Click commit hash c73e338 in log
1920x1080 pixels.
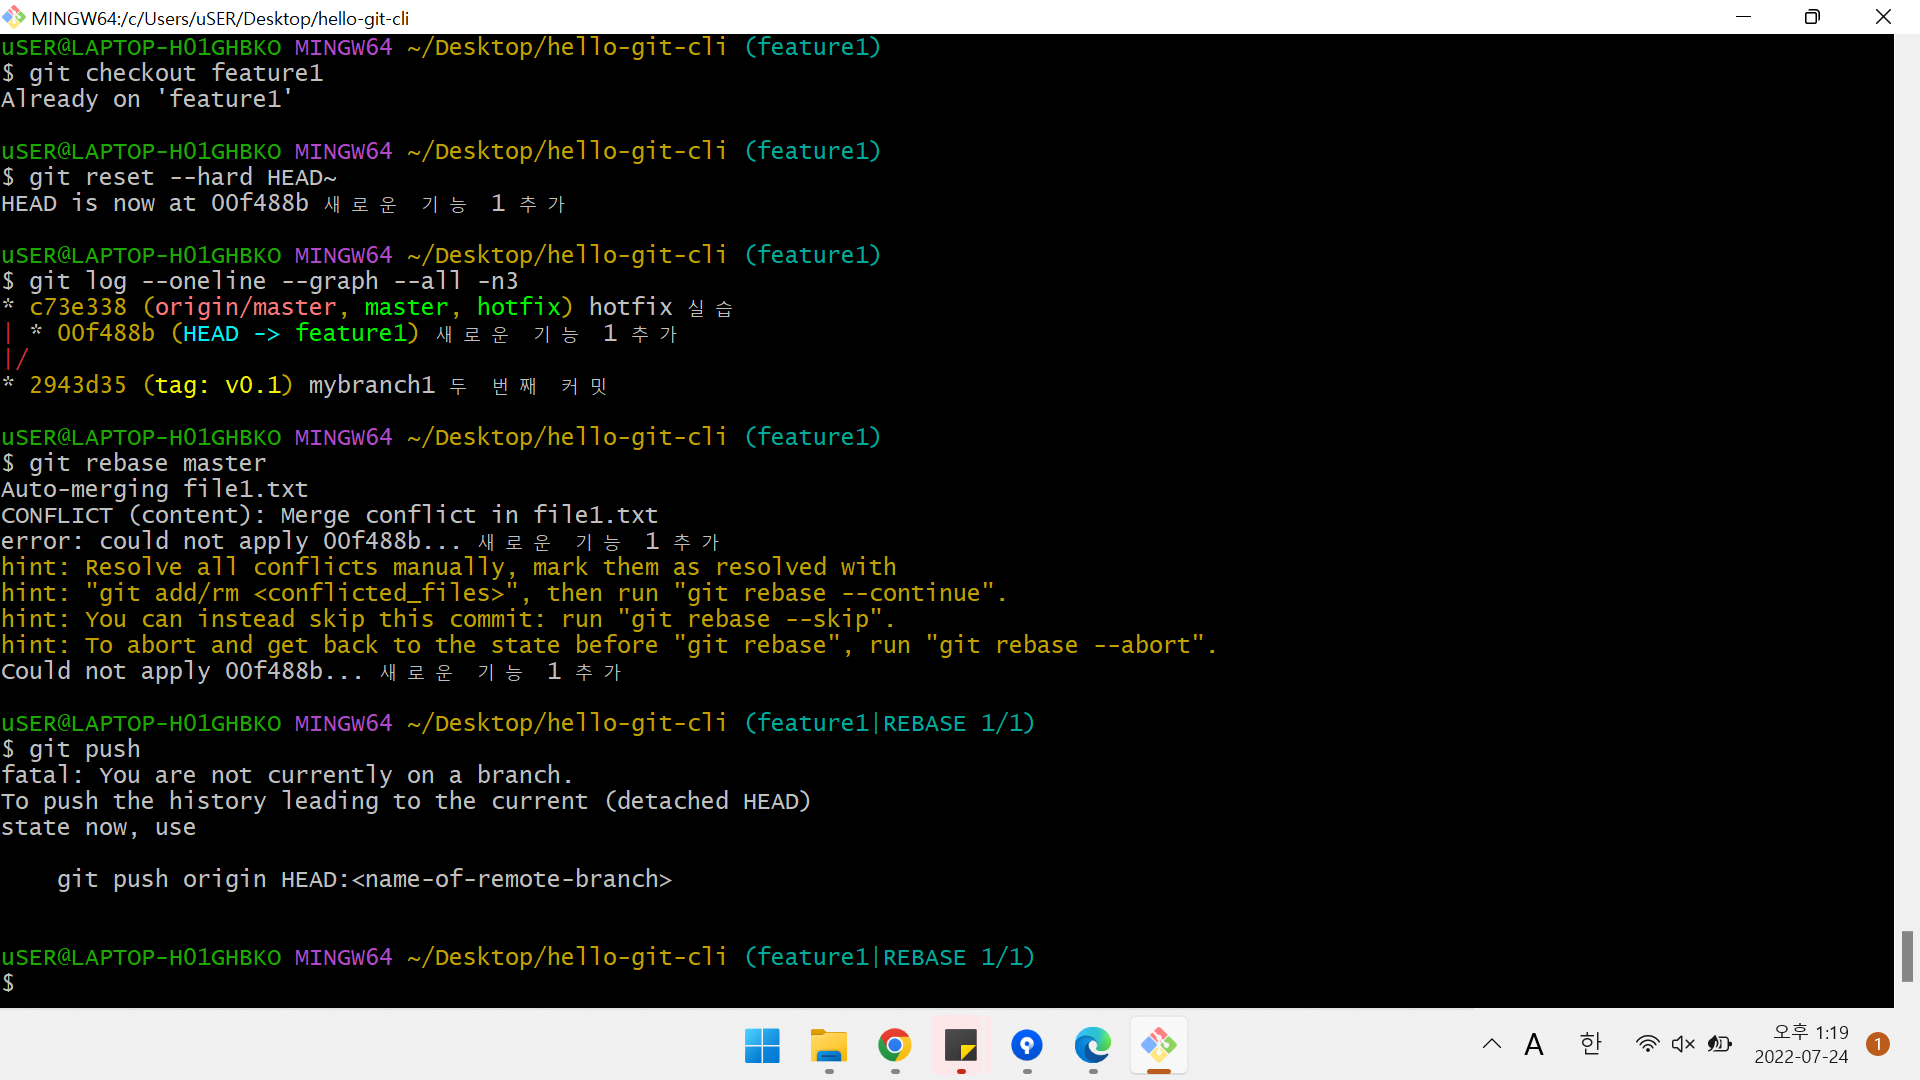tap(78, 307)
